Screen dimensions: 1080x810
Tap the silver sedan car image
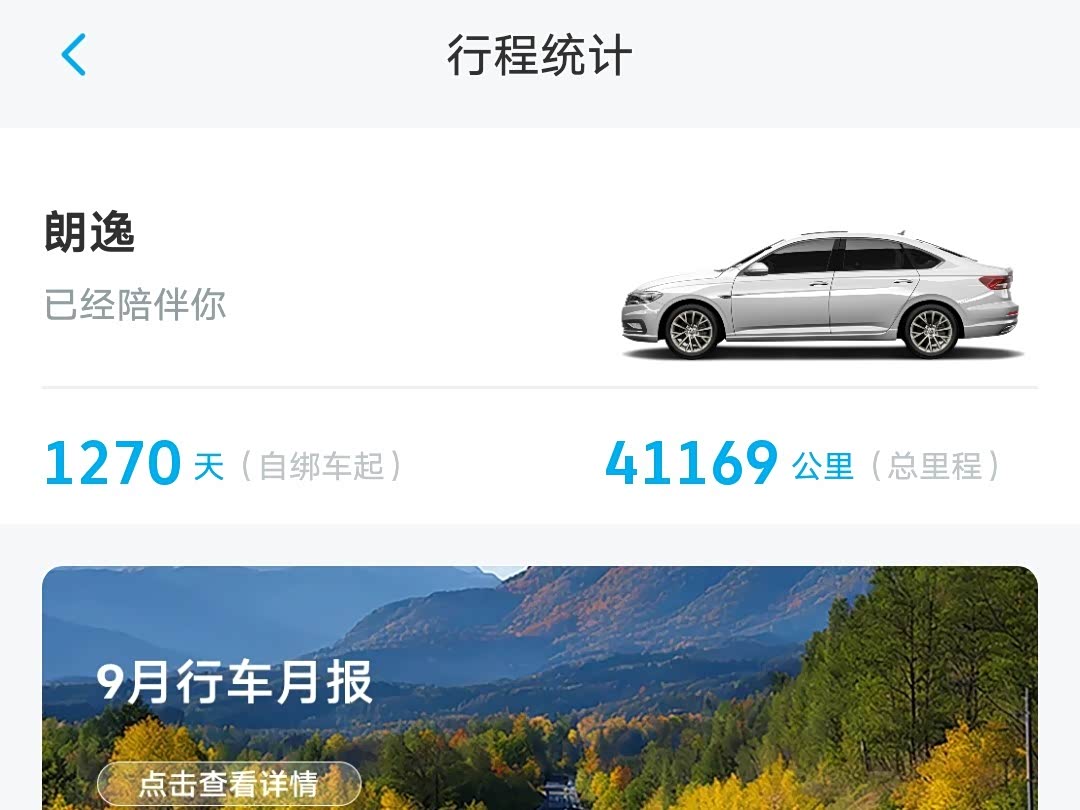(x=820, y=295)
